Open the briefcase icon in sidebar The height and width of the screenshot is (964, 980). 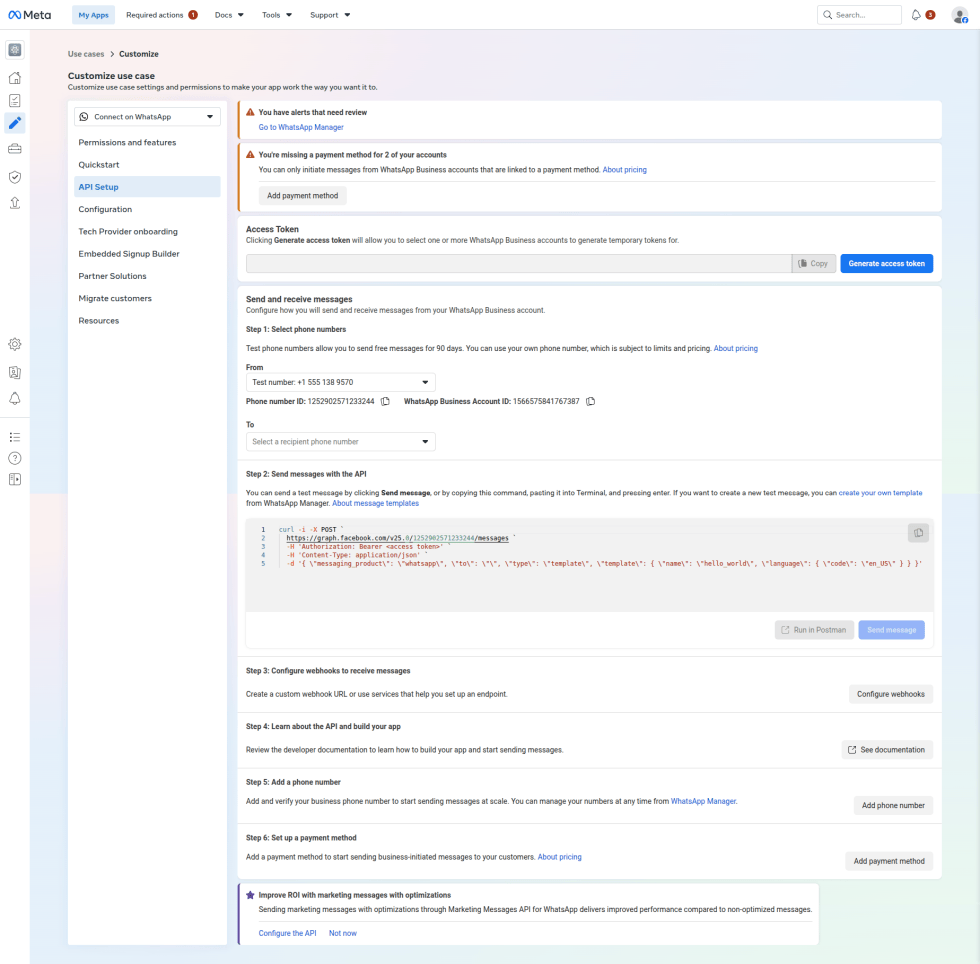point(15,149)
